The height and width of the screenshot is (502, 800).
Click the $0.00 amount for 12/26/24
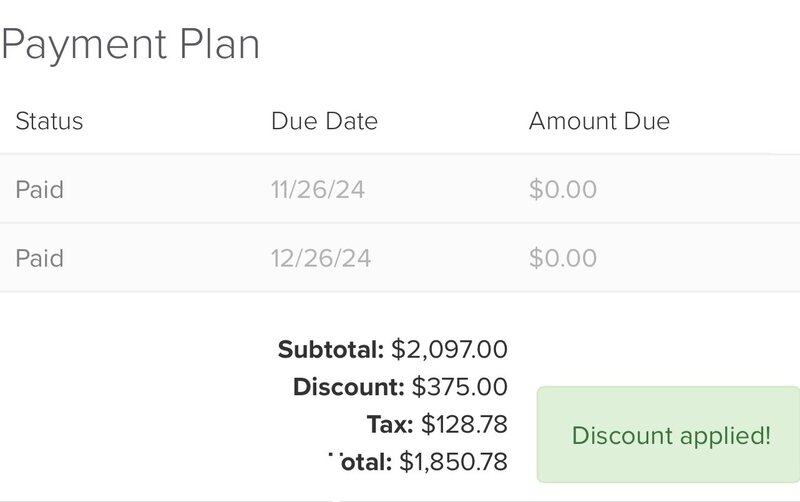pos(562,258)
